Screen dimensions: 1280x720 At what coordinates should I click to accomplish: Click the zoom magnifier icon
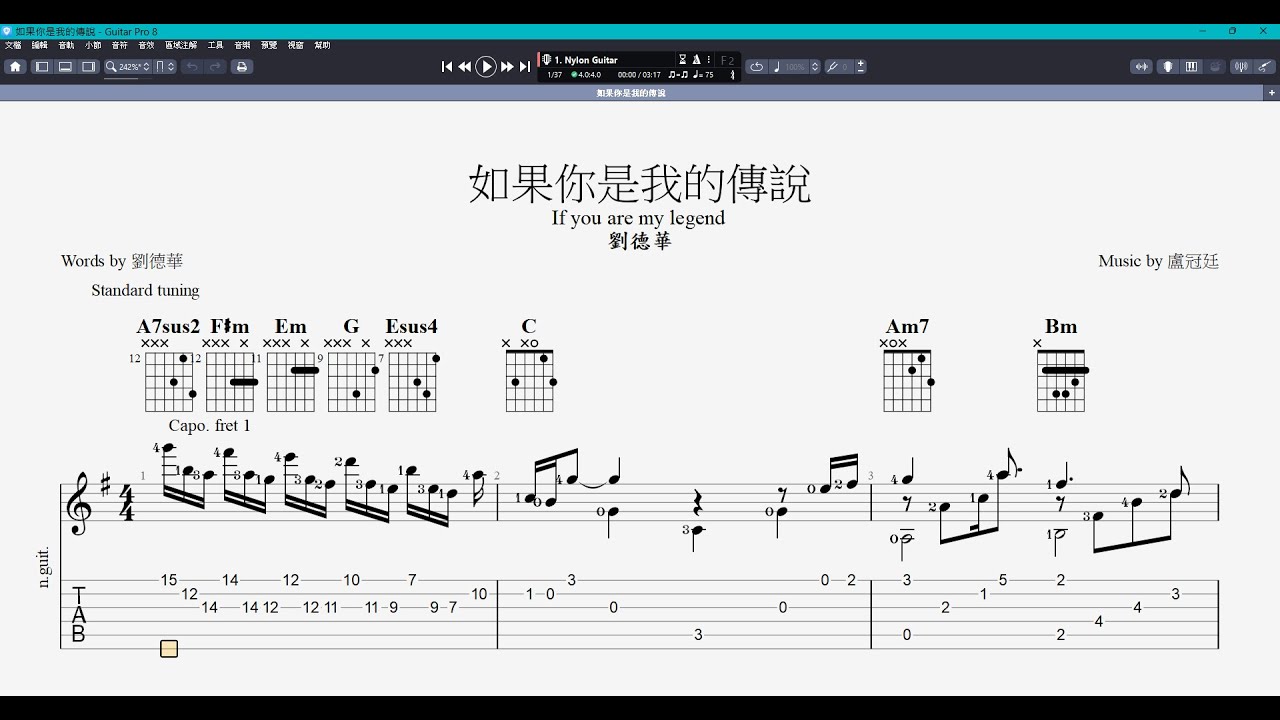click(x=111, y=67)
